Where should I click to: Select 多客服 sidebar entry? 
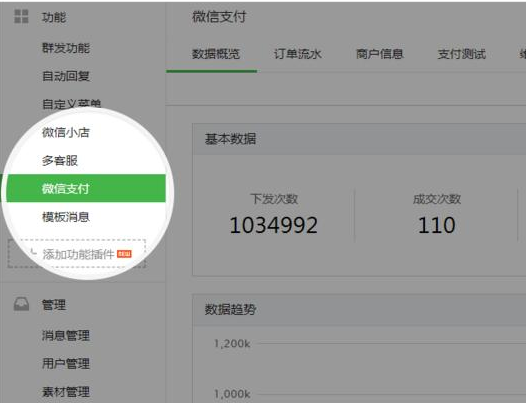pyautogui.click(x=60, y=160)
